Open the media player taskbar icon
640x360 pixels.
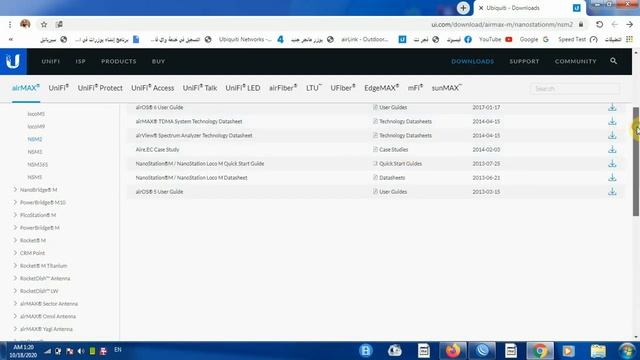click(x=568, y=351)
